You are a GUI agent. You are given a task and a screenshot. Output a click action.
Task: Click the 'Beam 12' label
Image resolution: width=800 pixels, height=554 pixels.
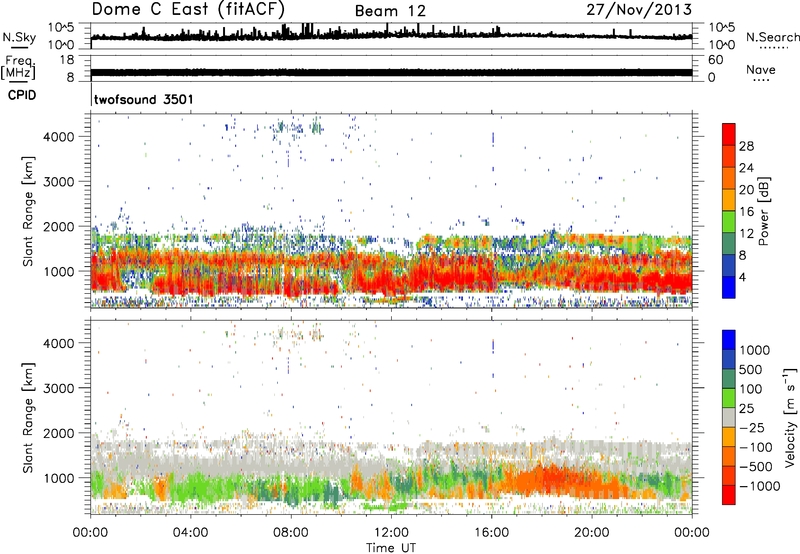[390, 11]
